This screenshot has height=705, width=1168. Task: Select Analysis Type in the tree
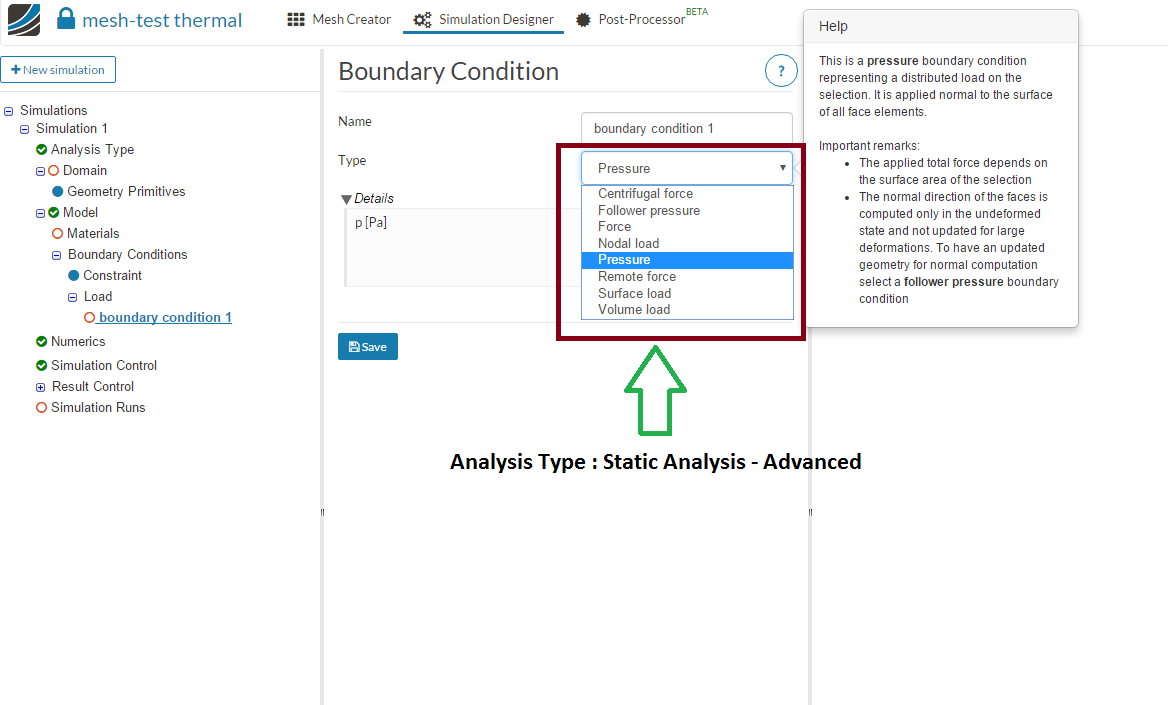click(92, 150)
